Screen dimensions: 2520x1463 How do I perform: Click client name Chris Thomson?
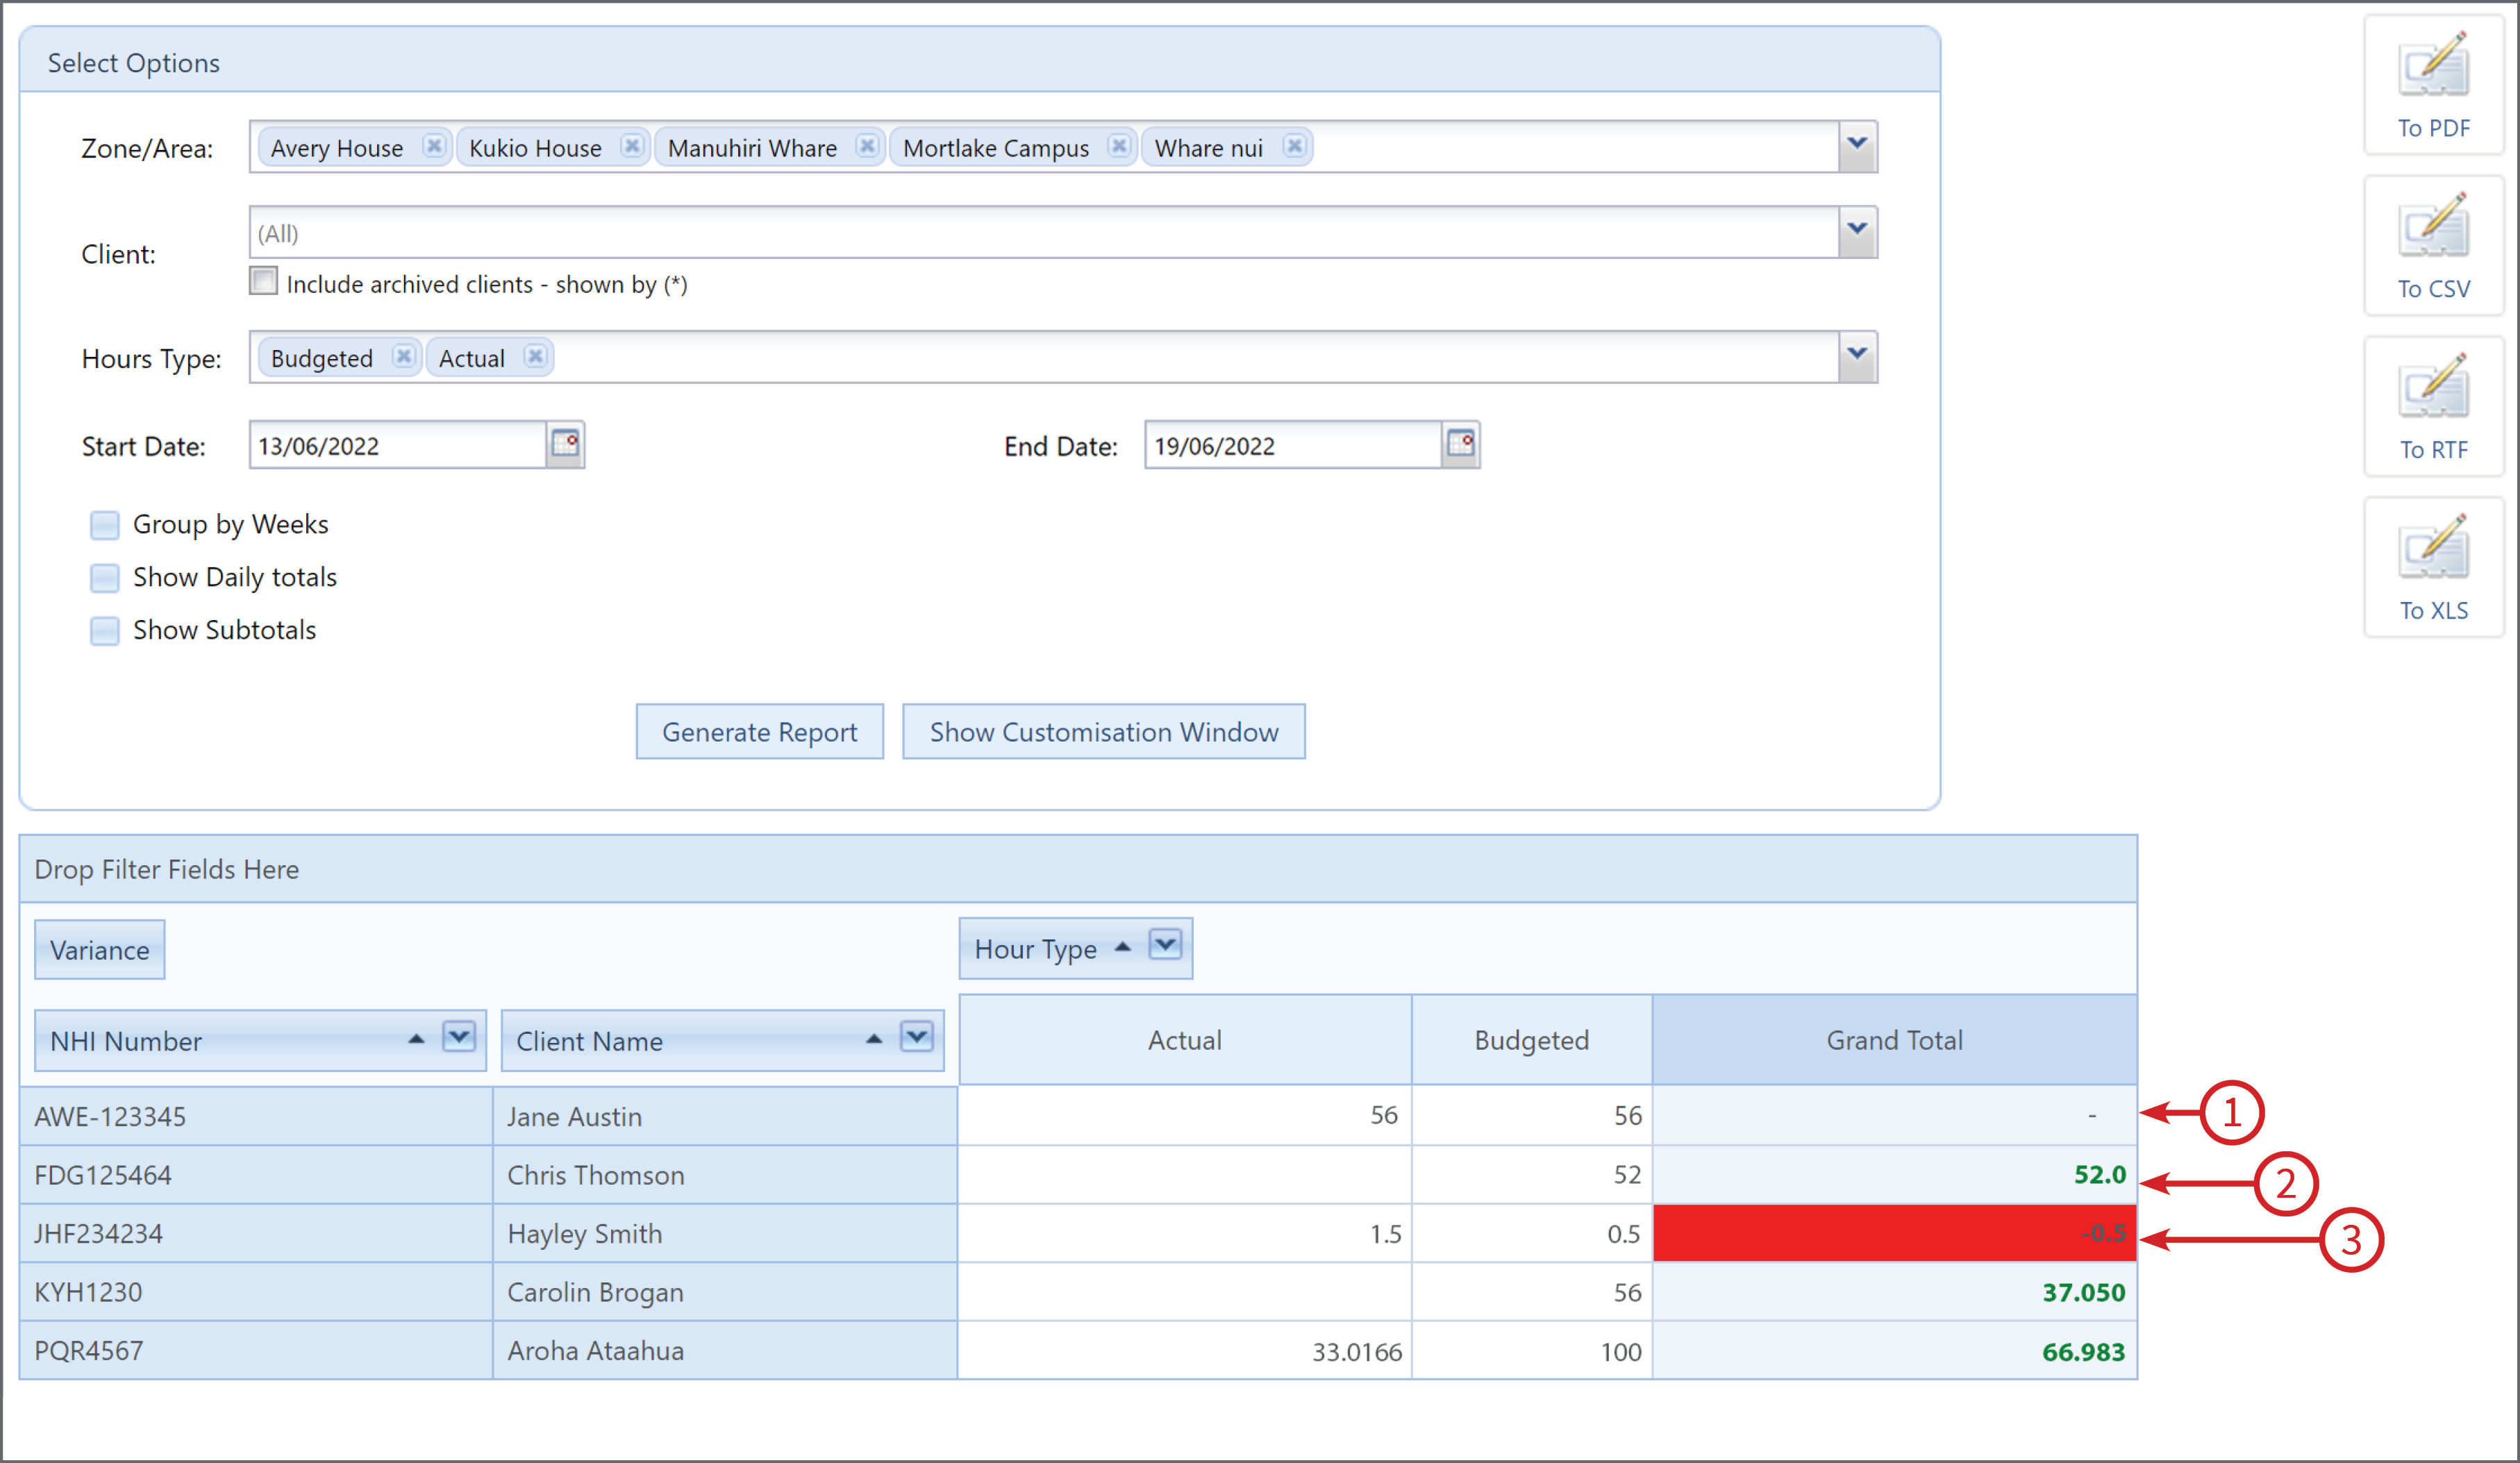[596, 1175]
